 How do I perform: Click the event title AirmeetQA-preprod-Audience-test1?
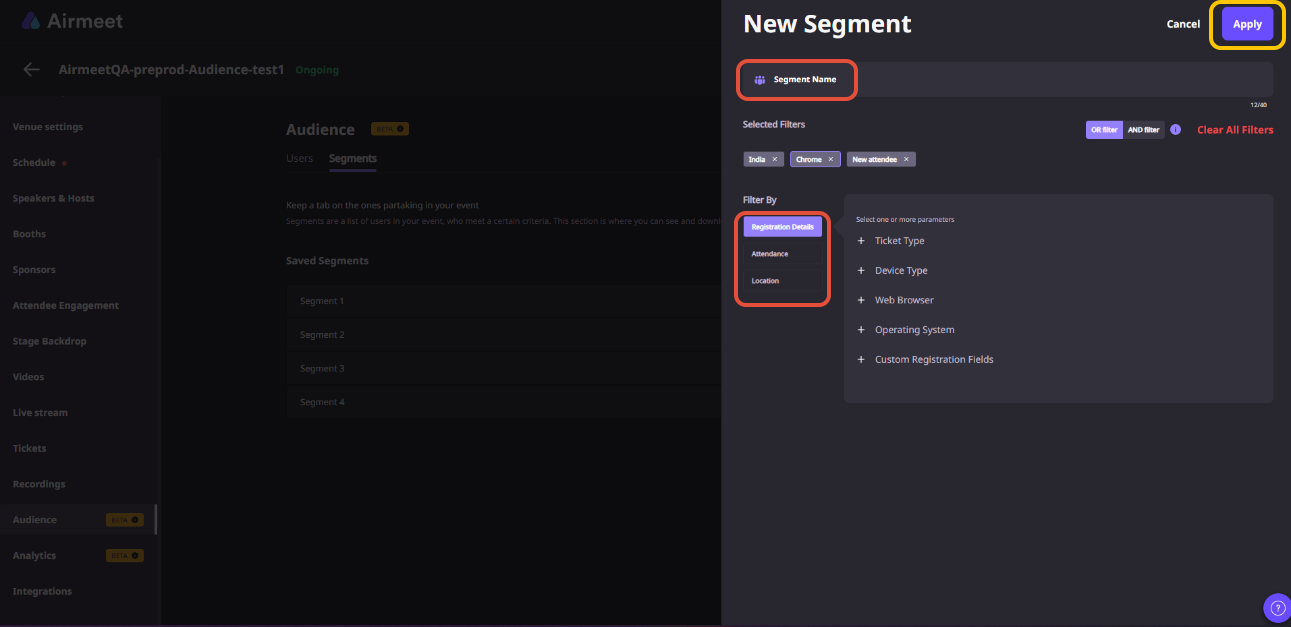point(172,70)
